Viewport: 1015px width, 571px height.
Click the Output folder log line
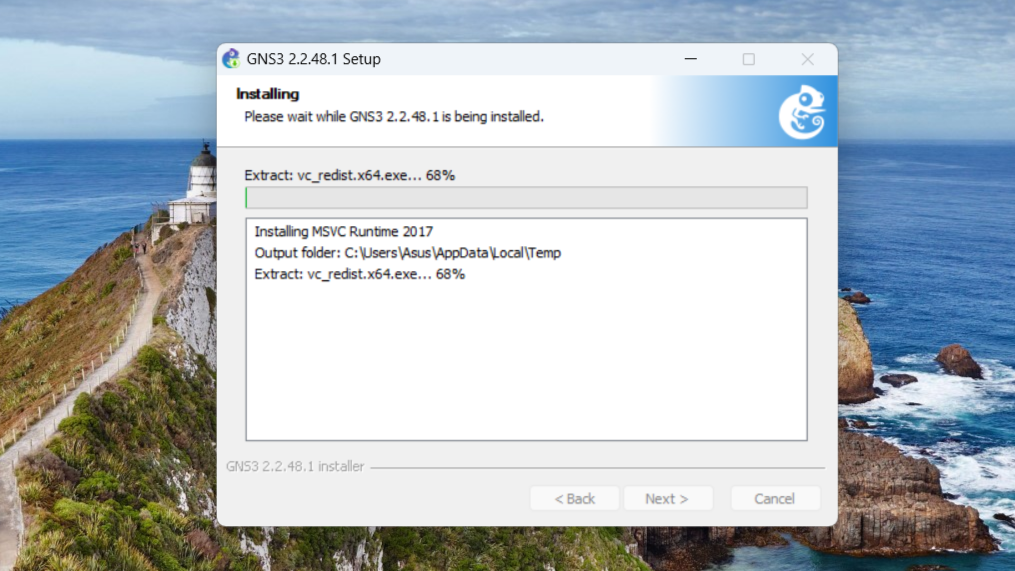[x=407, y=253]
